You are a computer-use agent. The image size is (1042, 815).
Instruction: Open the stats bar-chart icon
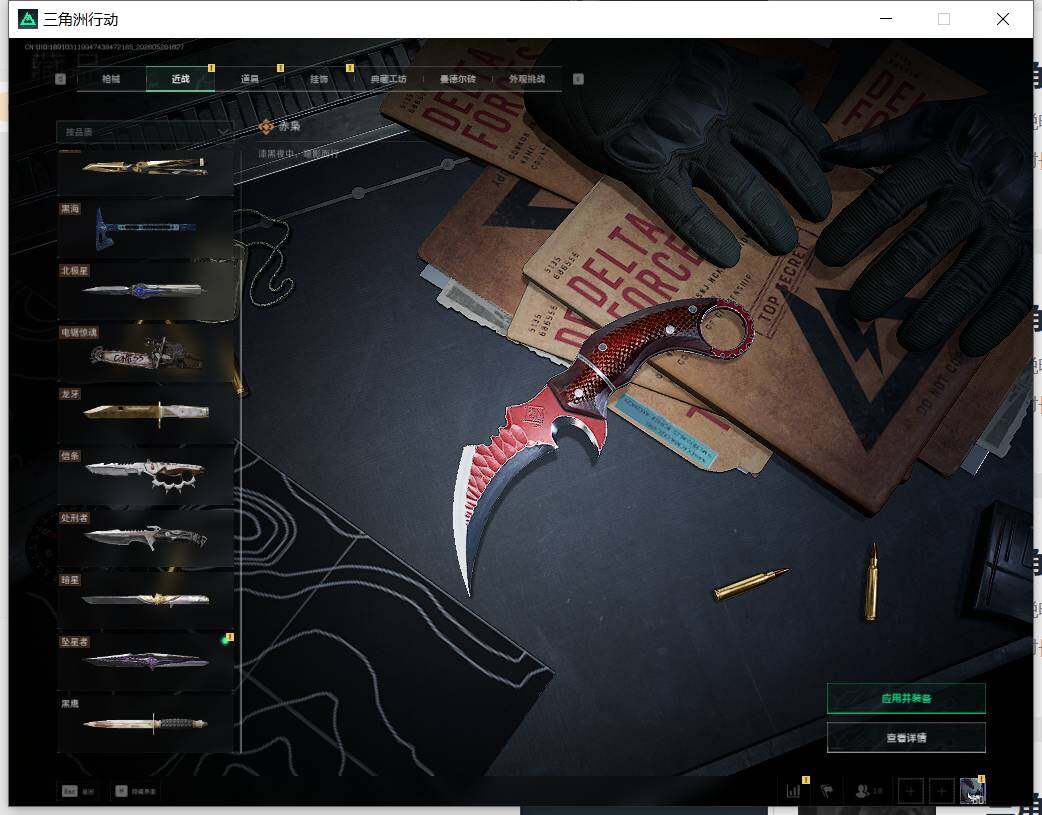point(793,791)
